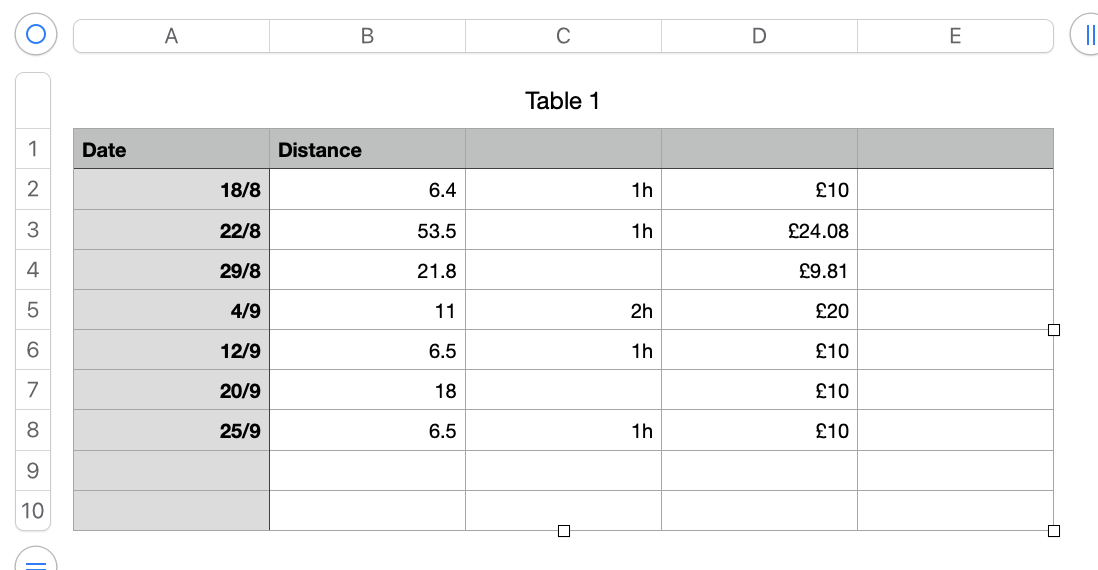Click the "Table 1" title

(x=562, y=101)
